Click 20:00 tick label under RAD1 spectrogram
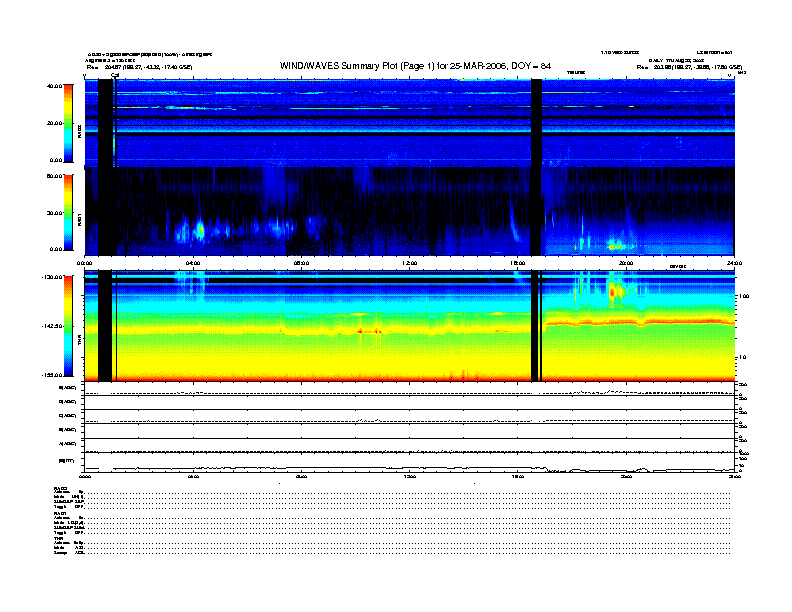792x612 pixels. [626, 263]
